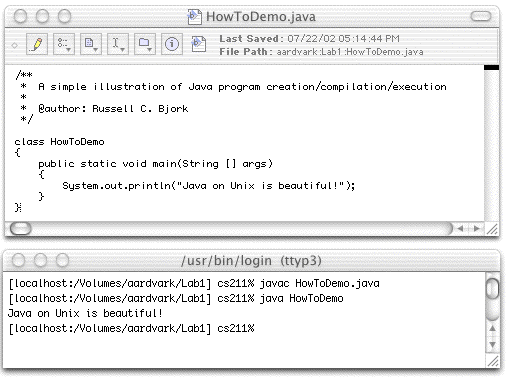The image size is (507, 377).
Task: Open the document file options popup
Action: (x=91, y=44)
